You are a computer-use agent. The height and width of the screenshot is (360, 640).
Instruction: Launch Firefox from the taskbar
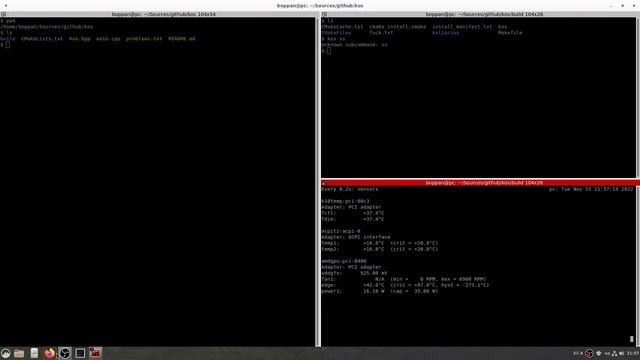pos(49,353)
